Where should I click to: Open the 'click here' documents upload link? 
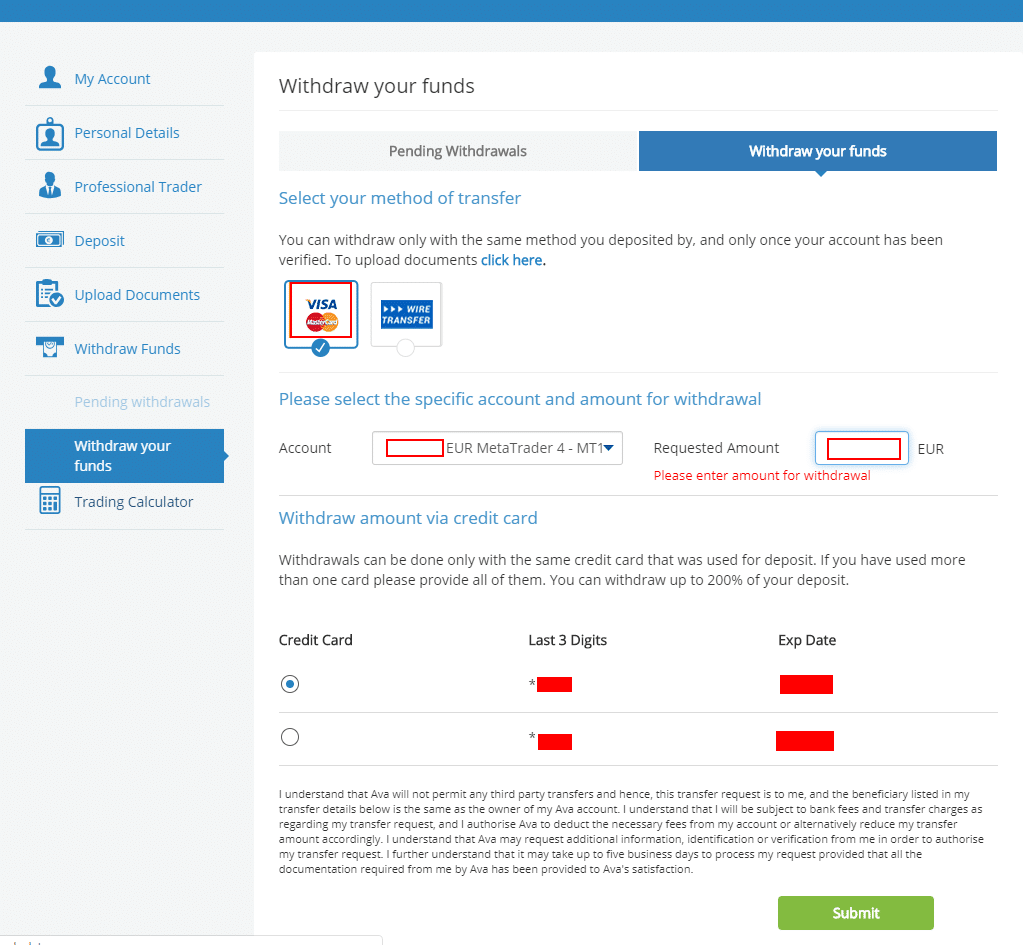pos(511,259)
